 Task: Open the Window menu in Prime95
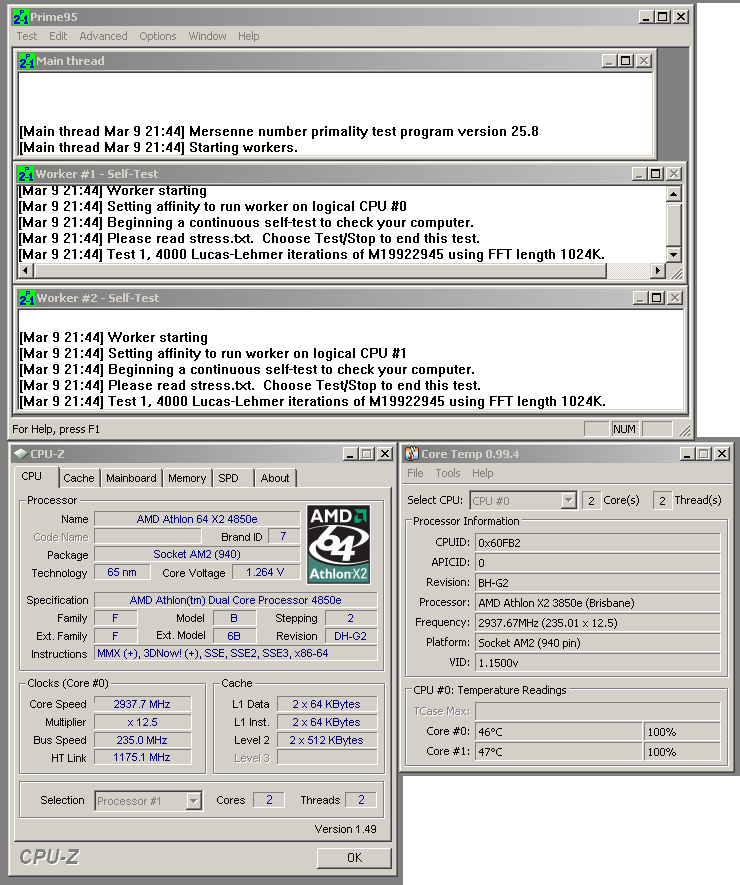207,36
